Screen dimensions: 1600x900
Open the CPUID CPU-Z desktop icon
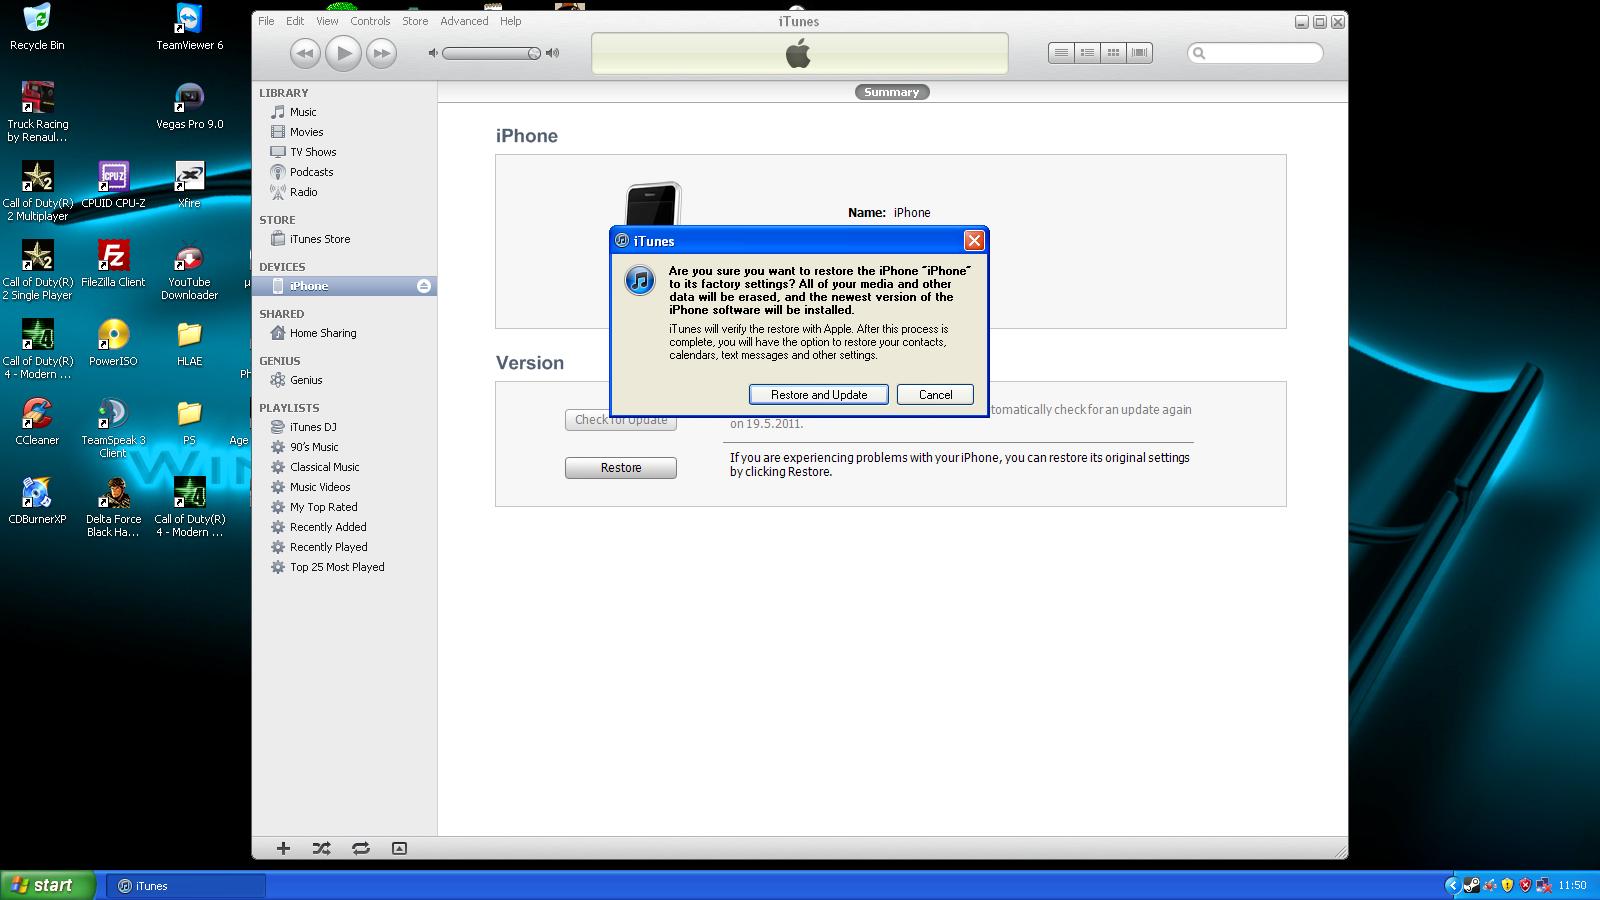pyautogui.click(x=113, y=185)
